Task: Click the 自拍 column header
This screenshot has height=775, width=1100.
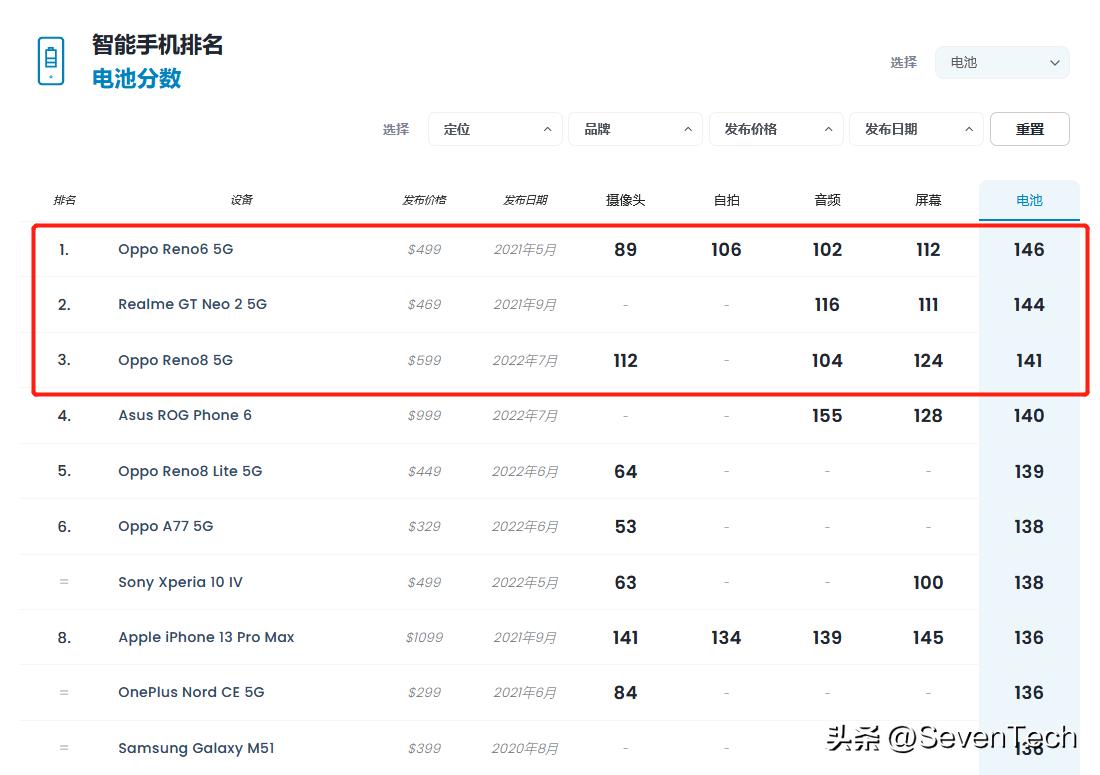Action: (x=726, y=199)
